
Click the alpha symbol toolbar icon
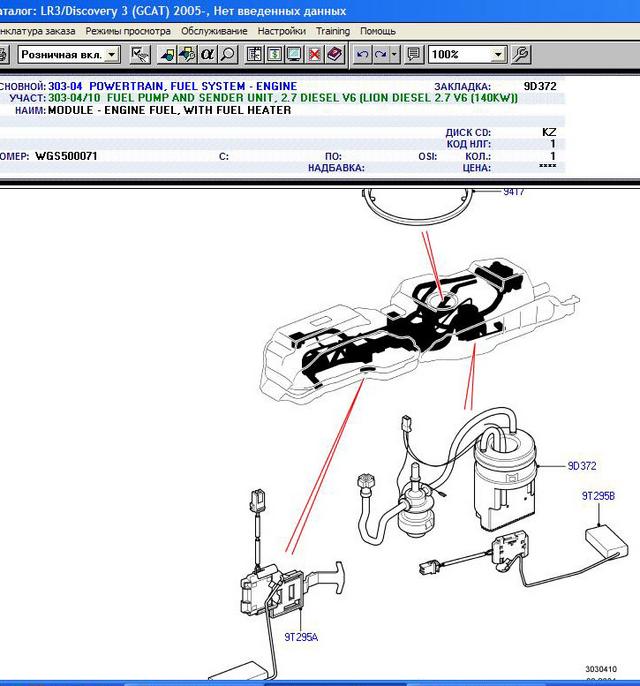pos(207,55)
